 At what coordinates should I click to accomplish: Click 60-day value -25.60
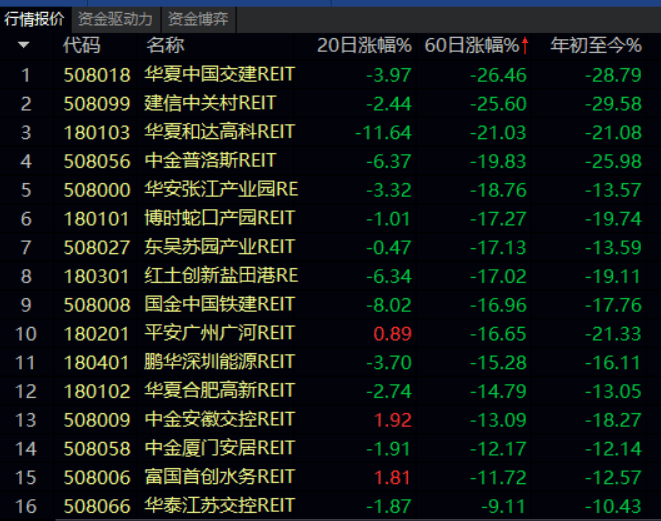pos(498,104)
